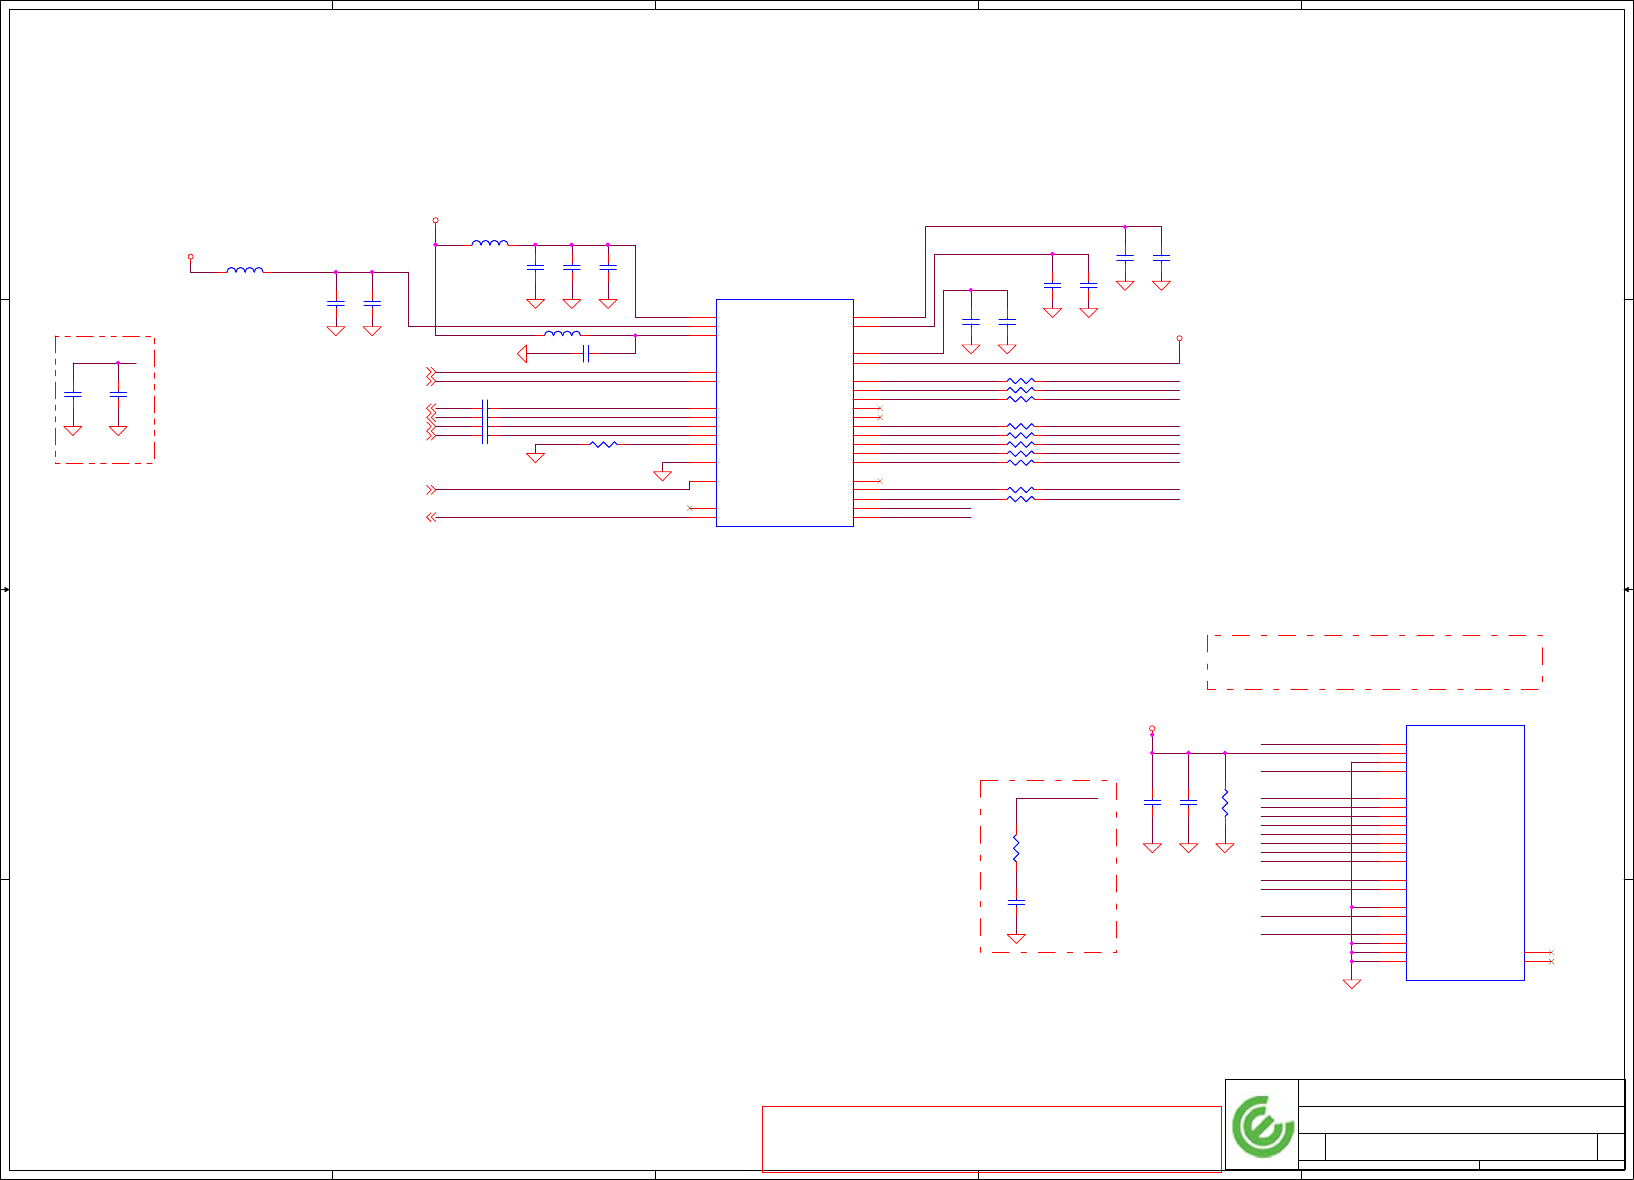Click the power terminal circle right of the IC
The image size is (1634, 1180).
(1179, 339)
